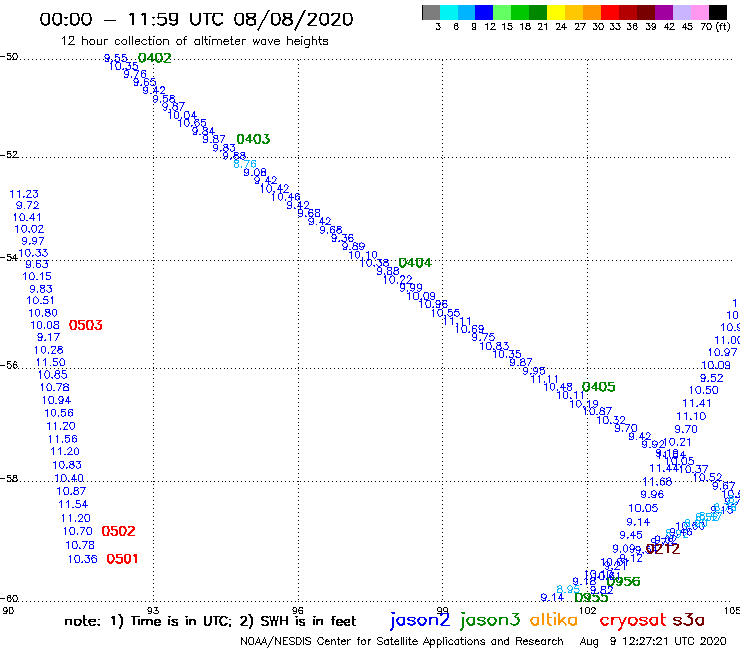Select the 10.41 wave height value
This screenshot has height=650, width=740.
click(x=27, y=217)
